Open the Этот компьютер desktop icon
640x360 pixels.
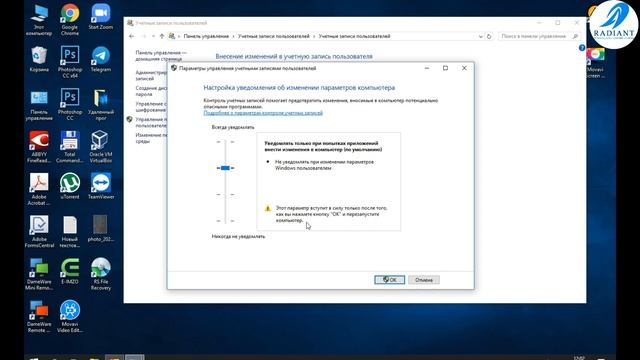[x=39, y=20]
